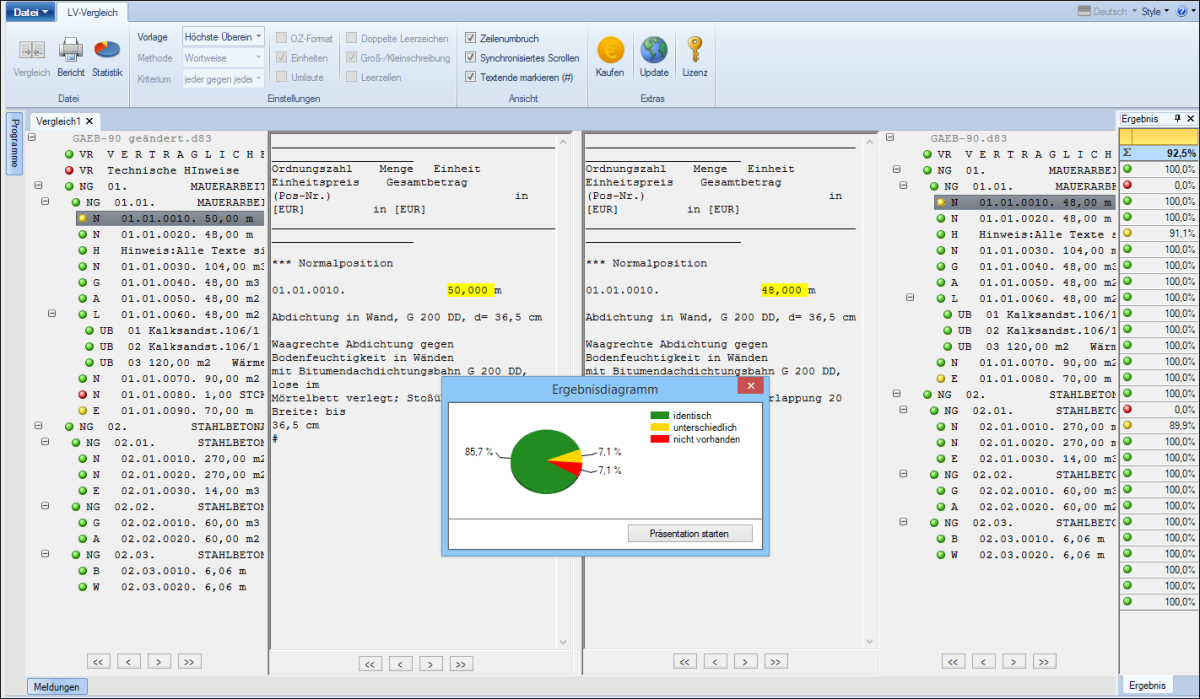This screenshot has width=1200, height=699.
Task: Jump to first difference in right text pane
Action: pyautogui.click(x=684, y=661)
